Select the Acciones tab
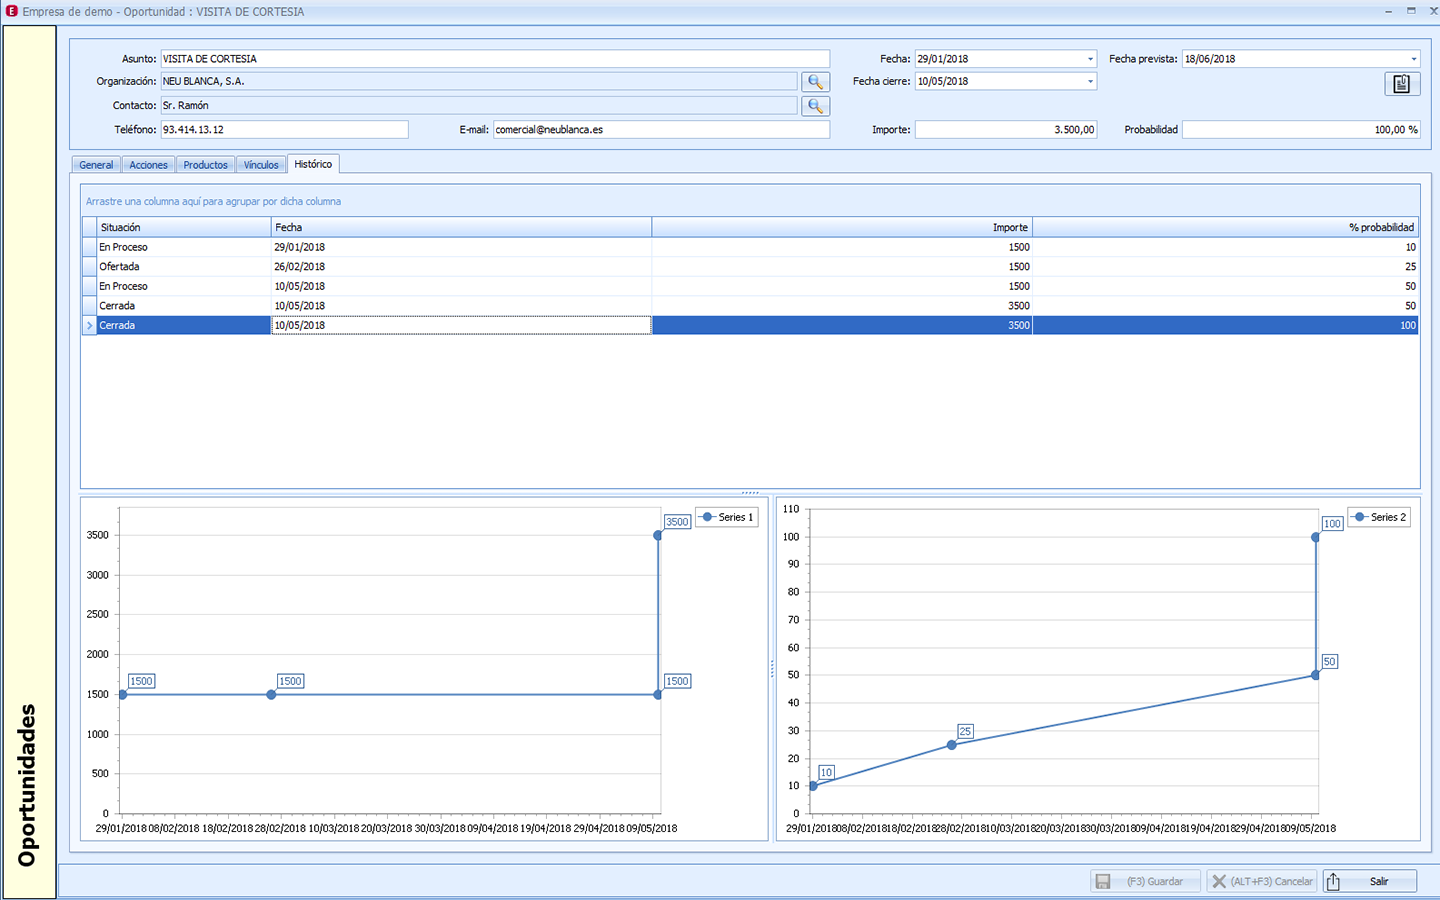This screenshot has width=1440, height=900. tap(148, 165)
